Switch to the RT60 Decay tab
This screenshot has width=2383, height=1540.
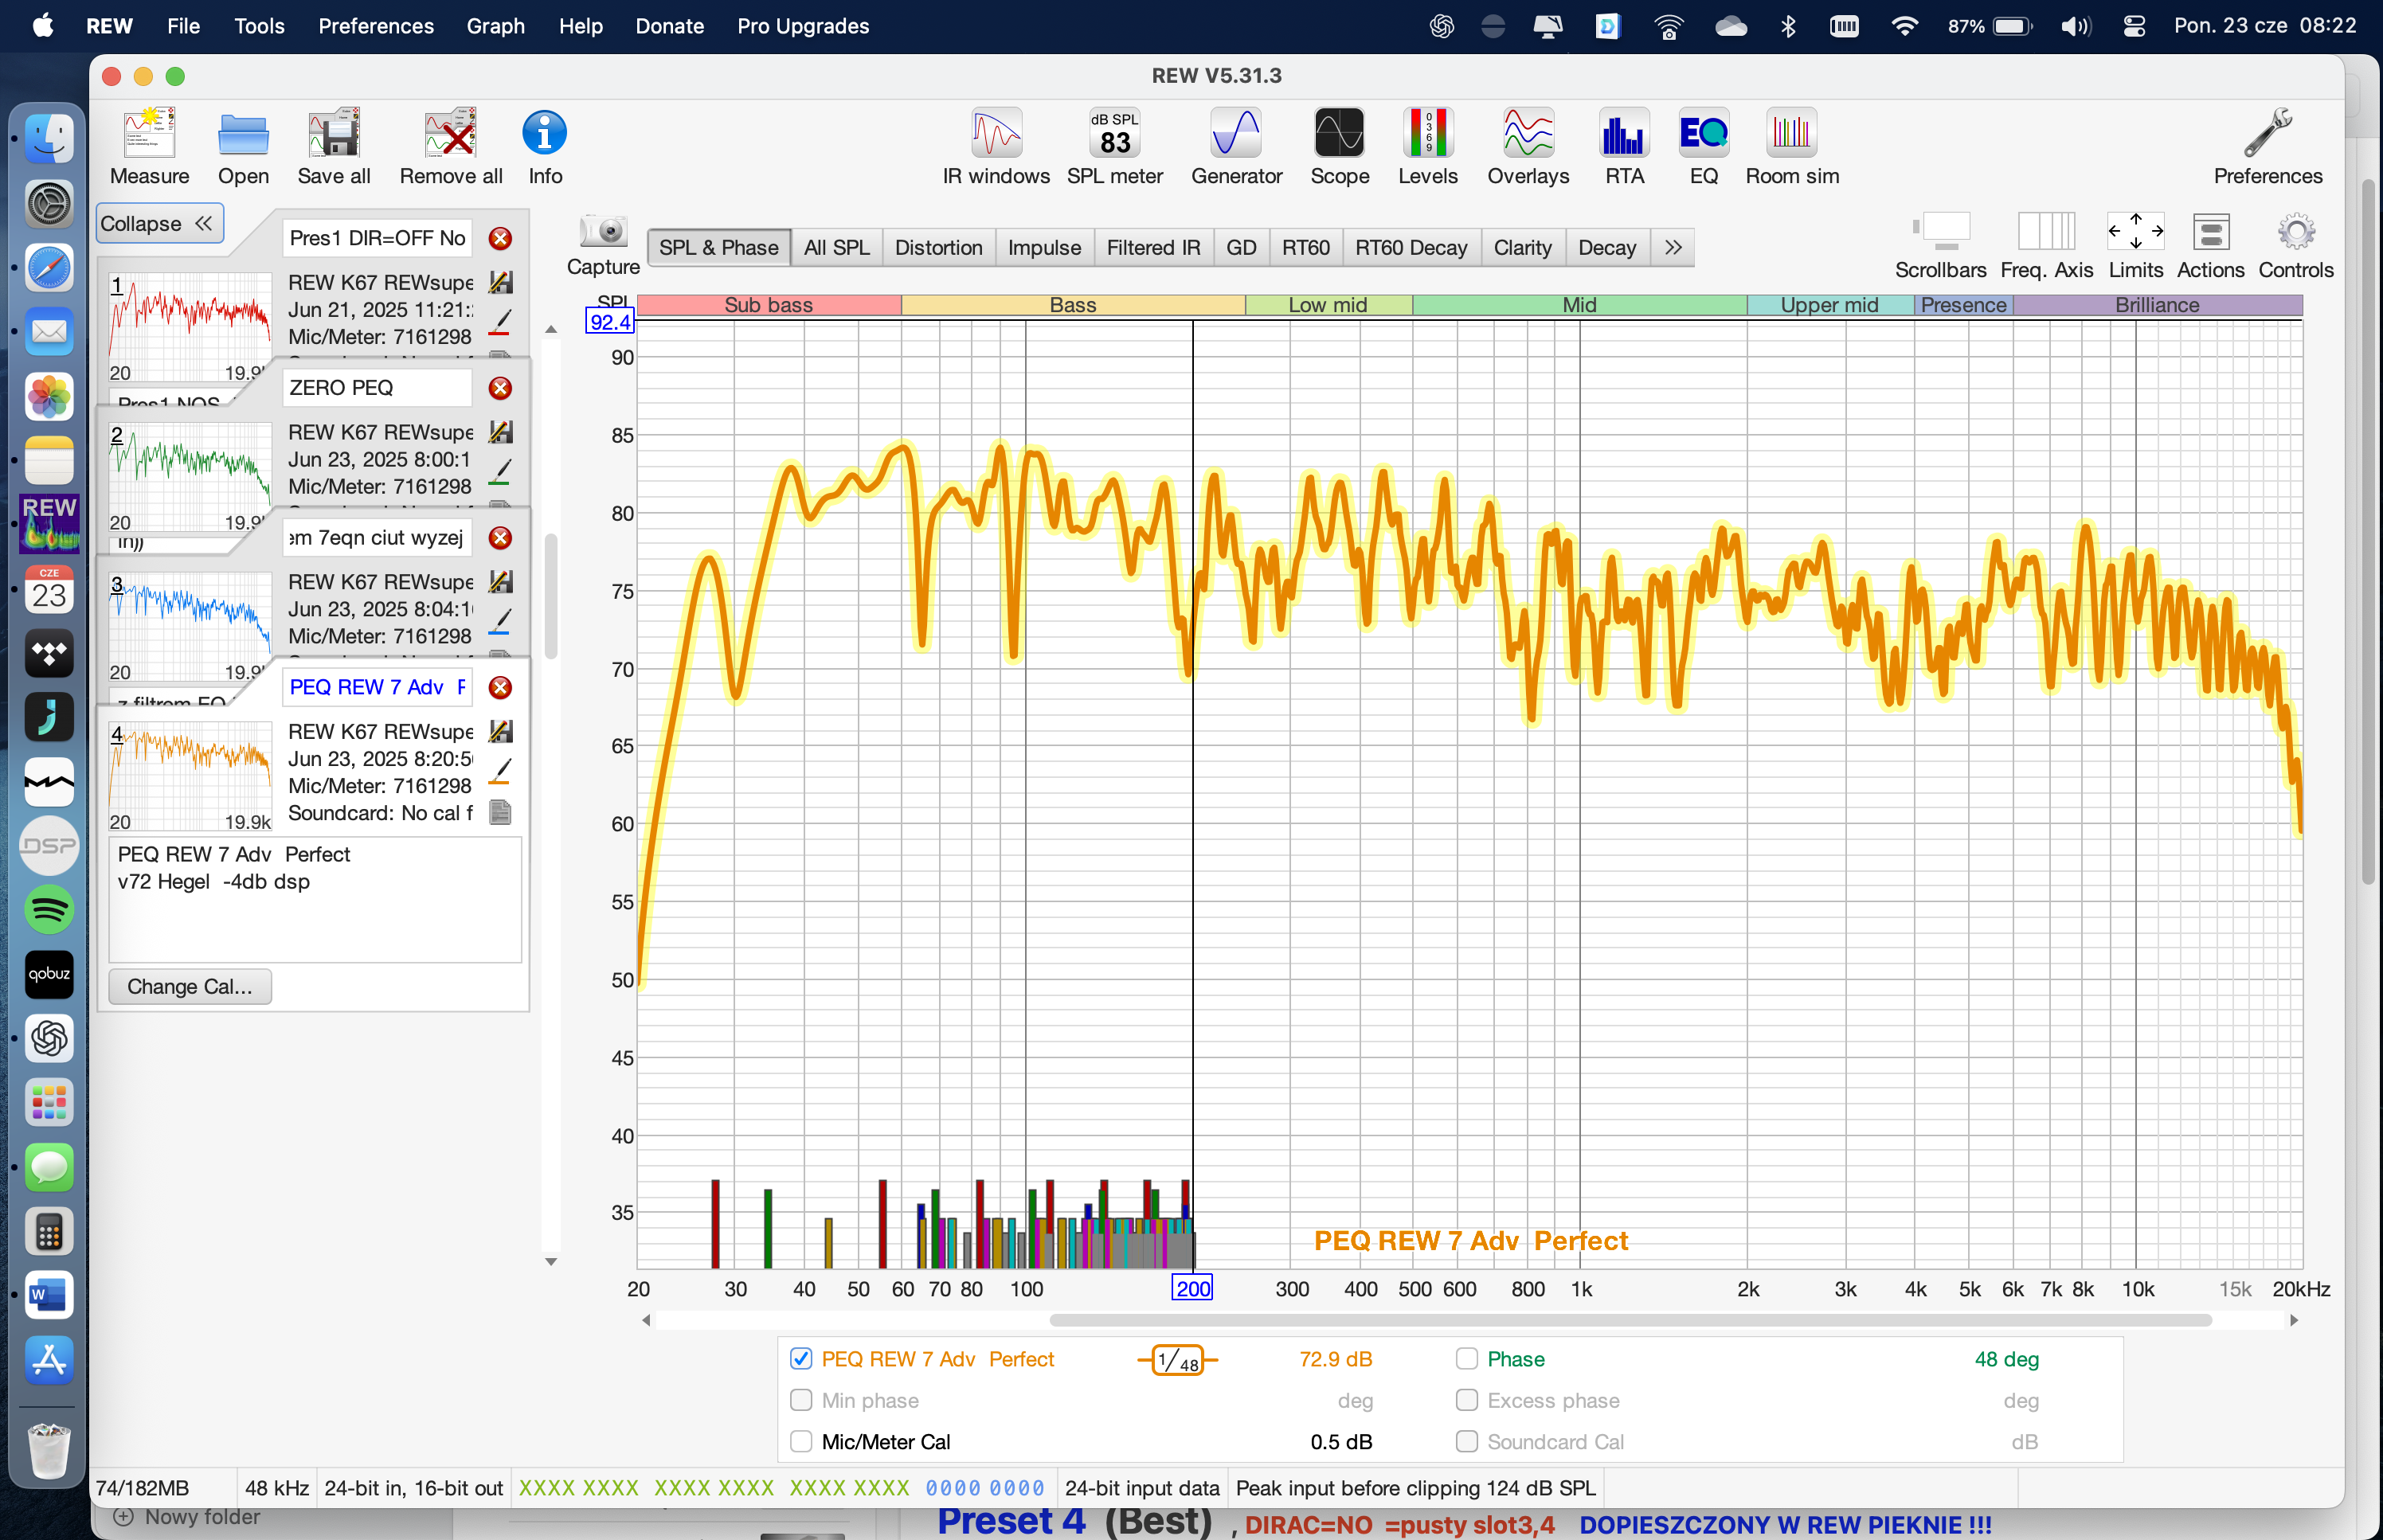coord(1411,247)
